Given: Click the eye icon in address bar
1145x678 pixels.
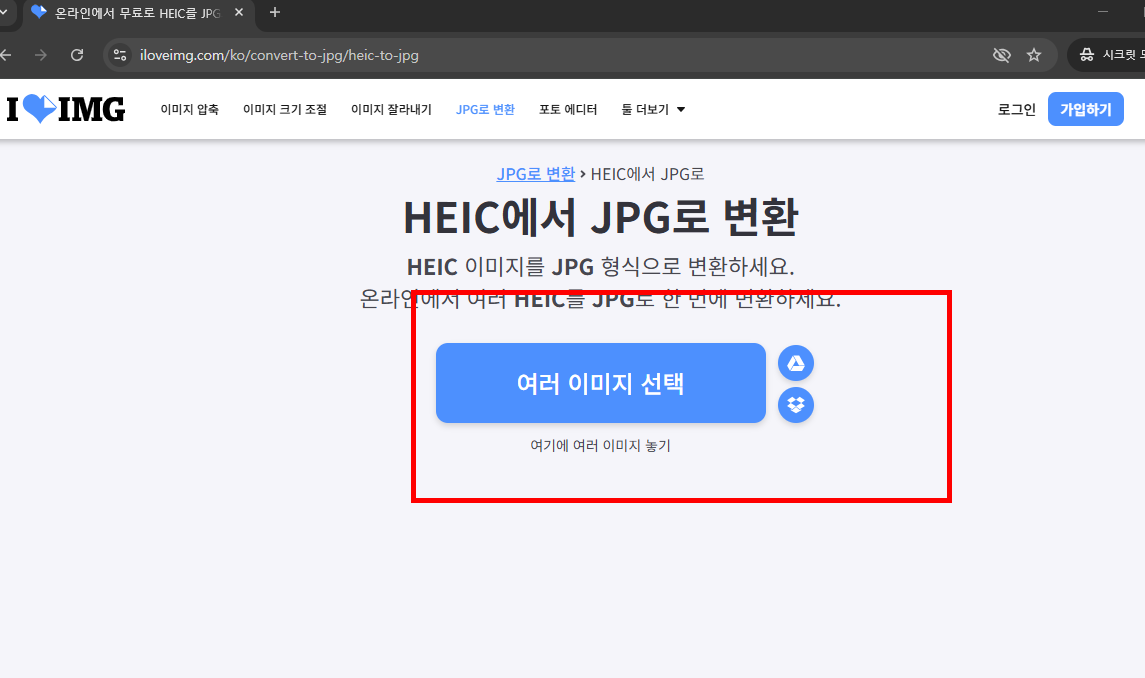Looking at the screenshot, I should click(x=1001, y=56).
